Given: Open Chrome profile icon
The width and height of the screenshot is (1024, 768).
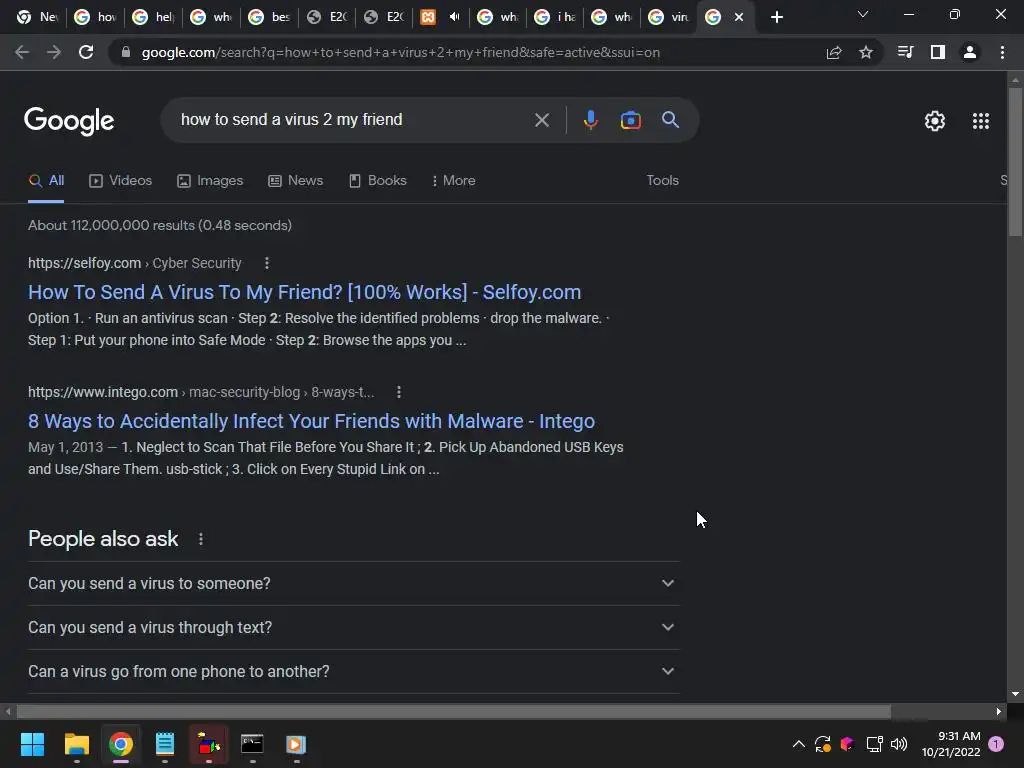Looking at the screenshot, I should tap(970, 52).
